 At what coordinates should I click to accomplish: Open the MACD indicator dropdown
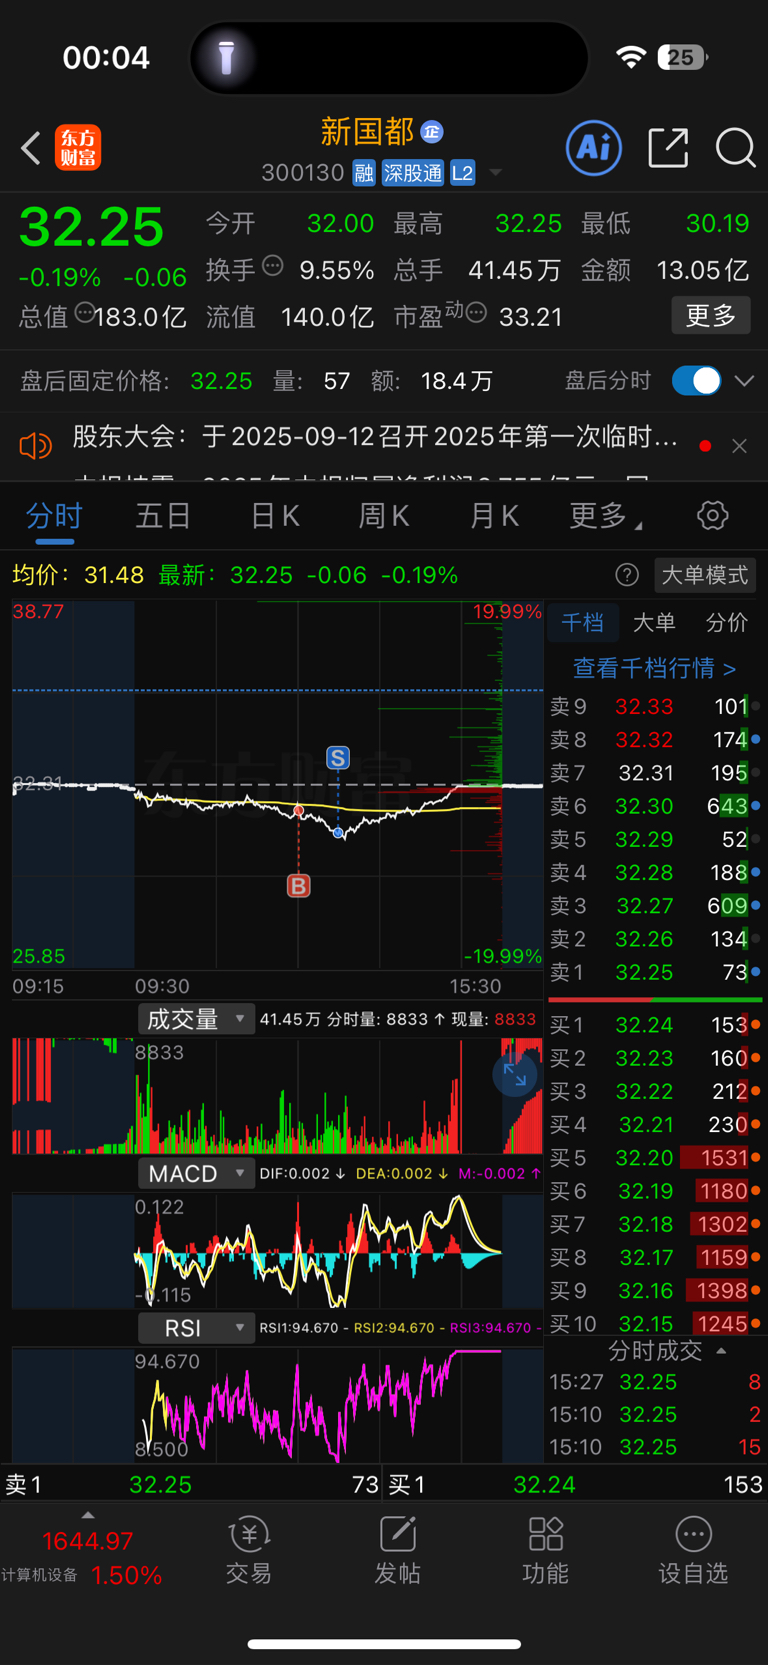[x=195, y=1173]
